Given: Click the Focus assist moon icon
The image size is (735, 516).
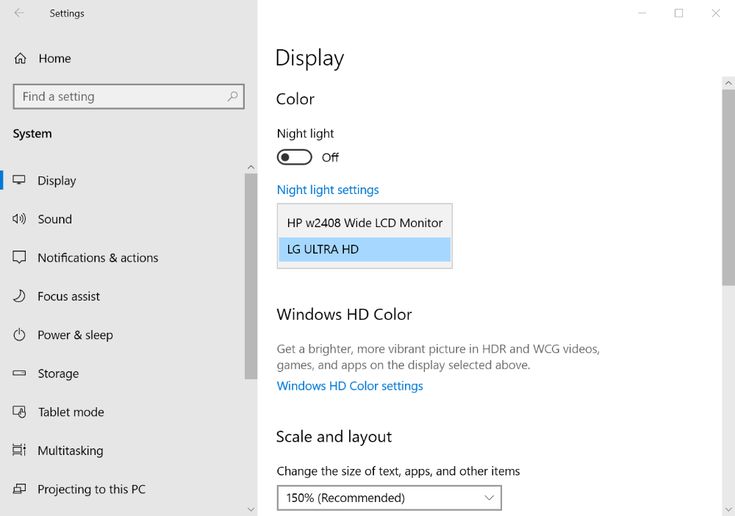Looking at the screenshot, I should pyautogui.click(x=19, y=296).
